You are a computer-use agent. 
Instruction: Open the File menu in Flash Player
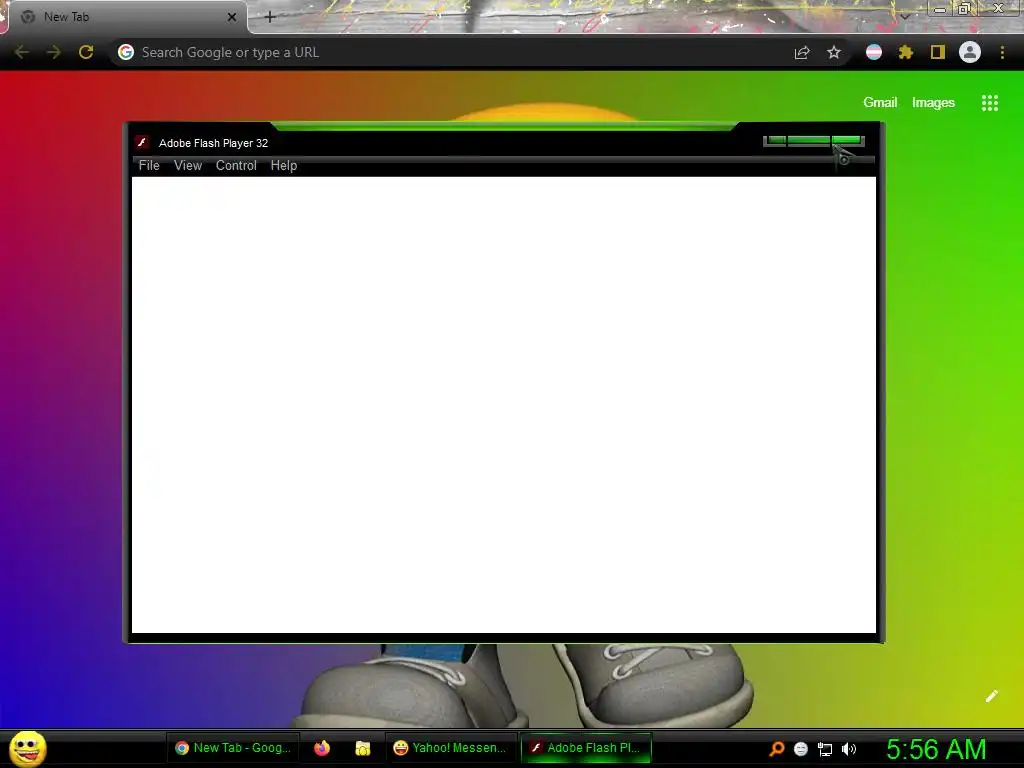149,165
